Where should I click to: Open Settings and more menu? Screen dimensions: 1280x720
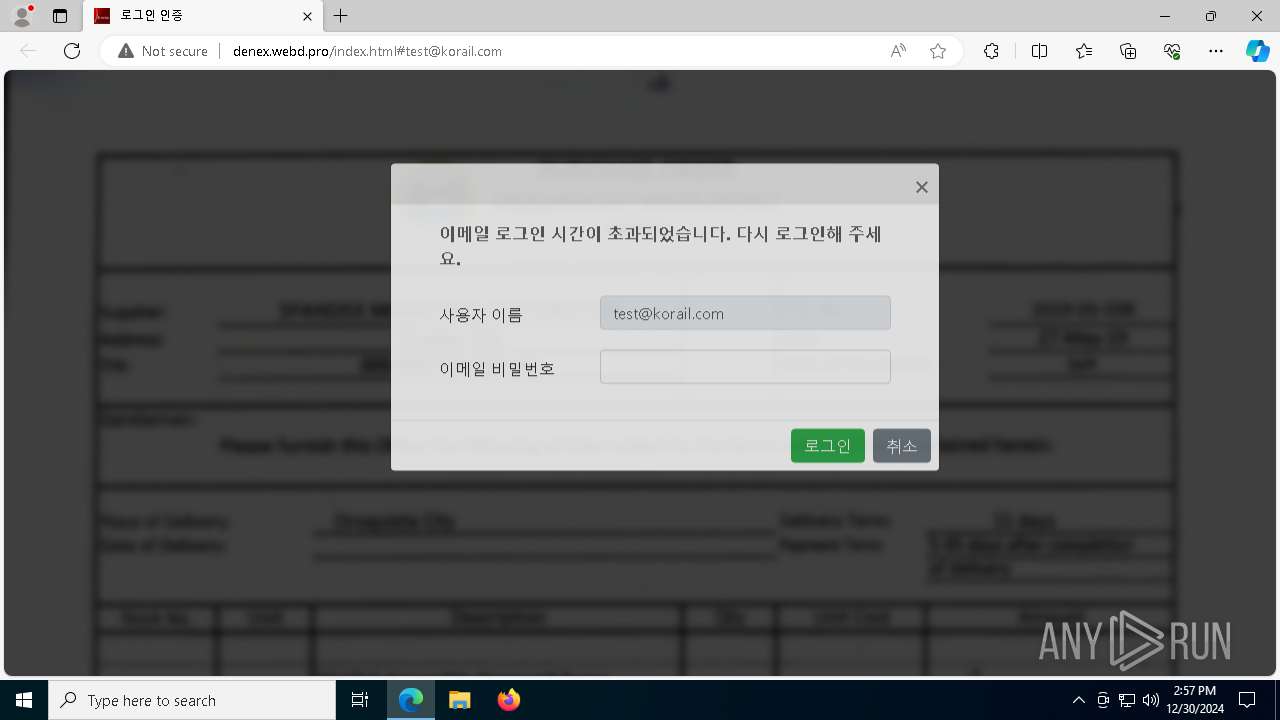(1216, 51)
